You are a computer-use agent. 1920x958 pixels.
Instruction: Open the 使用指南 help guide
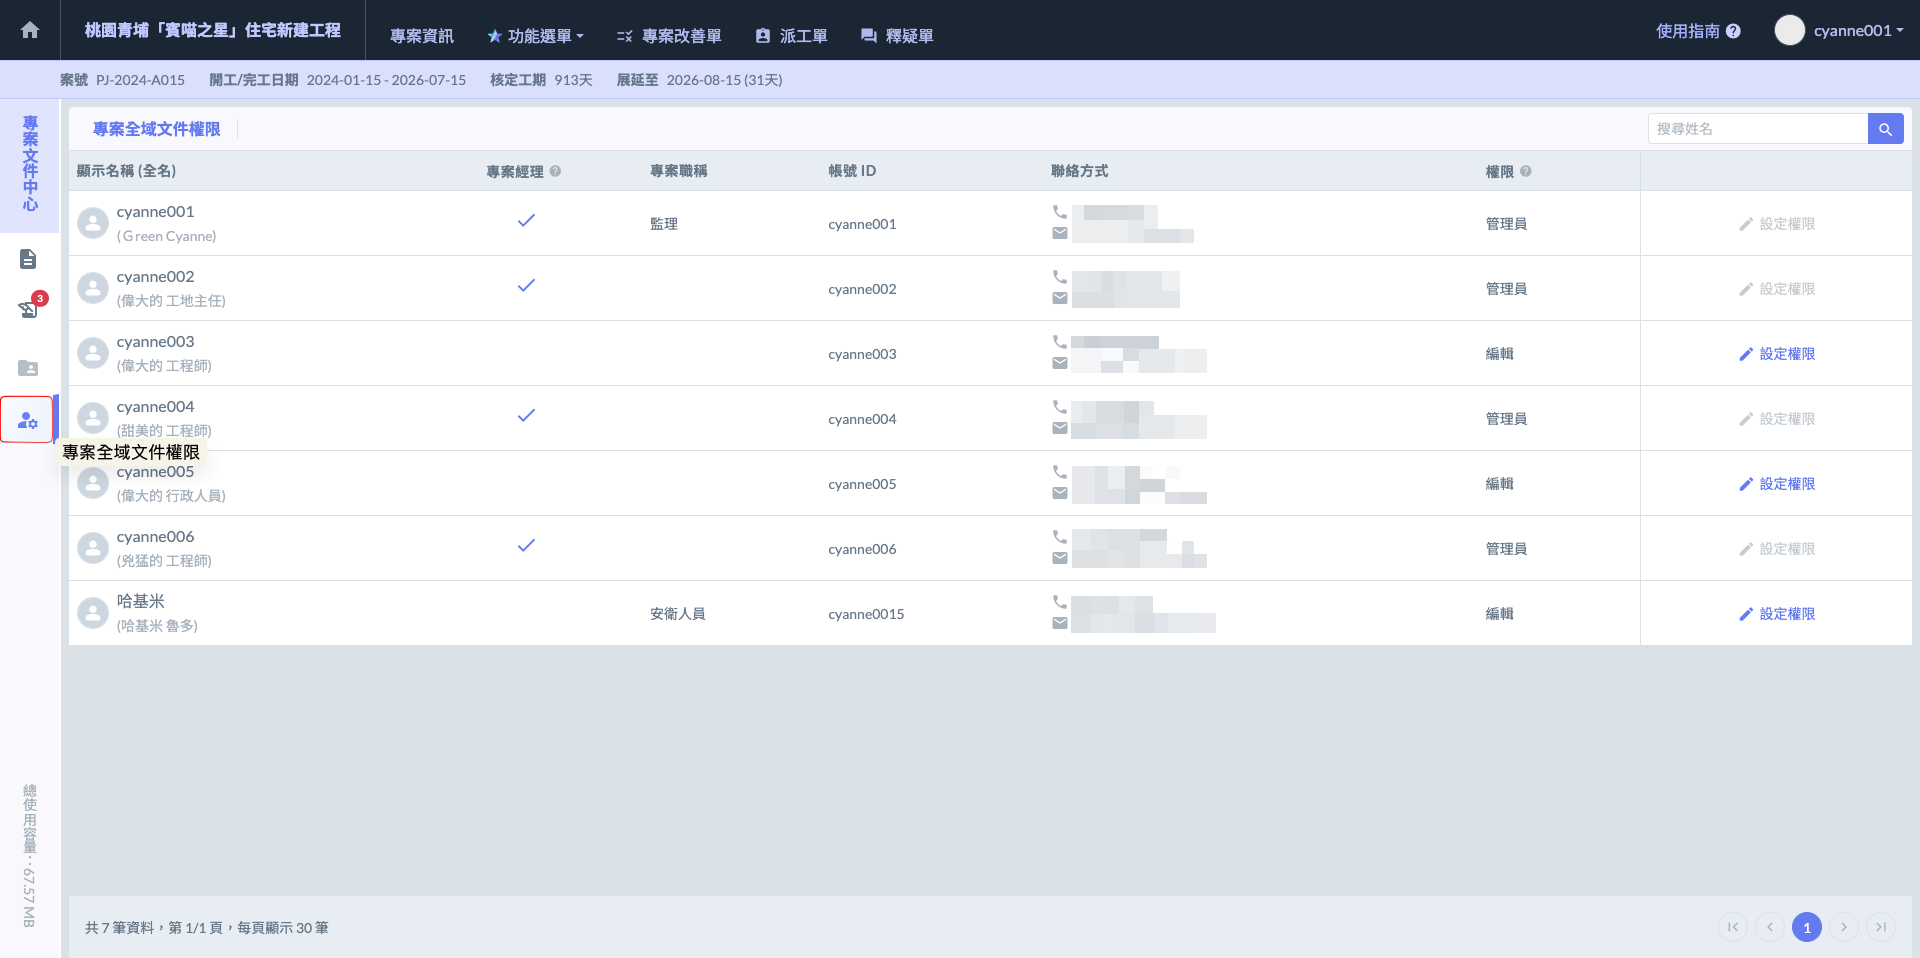pos(1697,31)
